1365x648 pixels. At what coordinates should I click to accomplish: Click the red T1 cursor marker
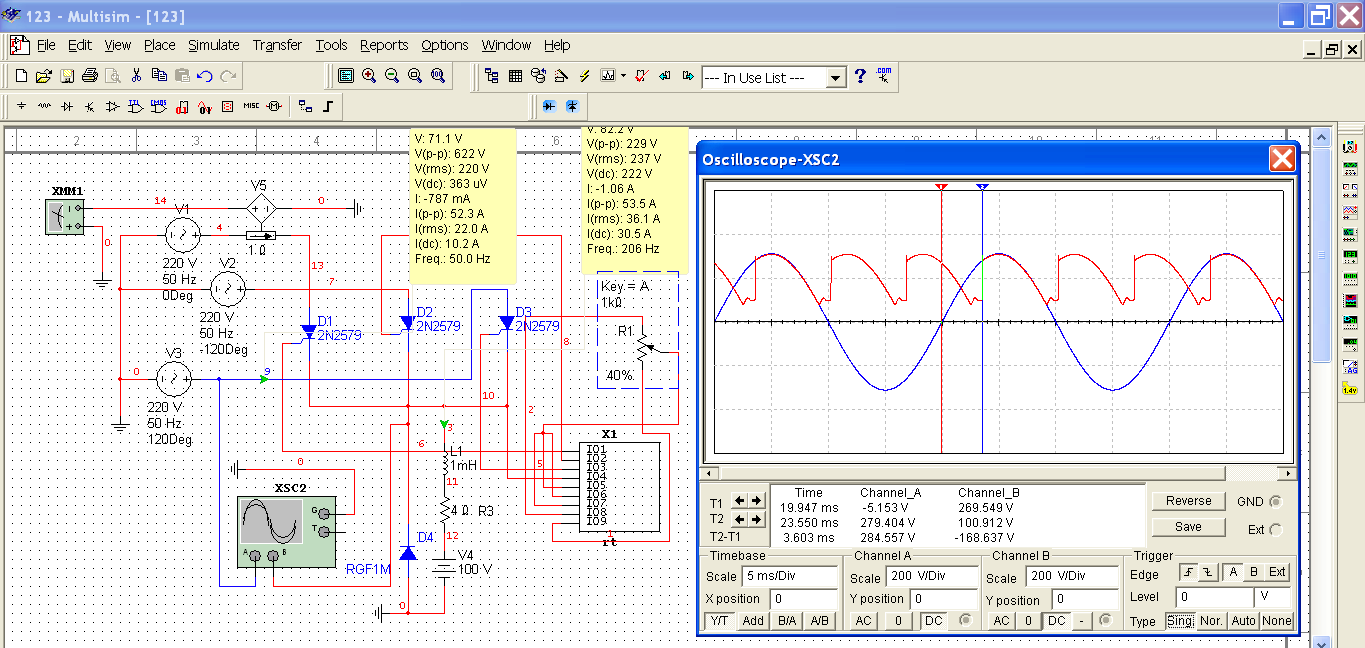[x=941, y=187]
